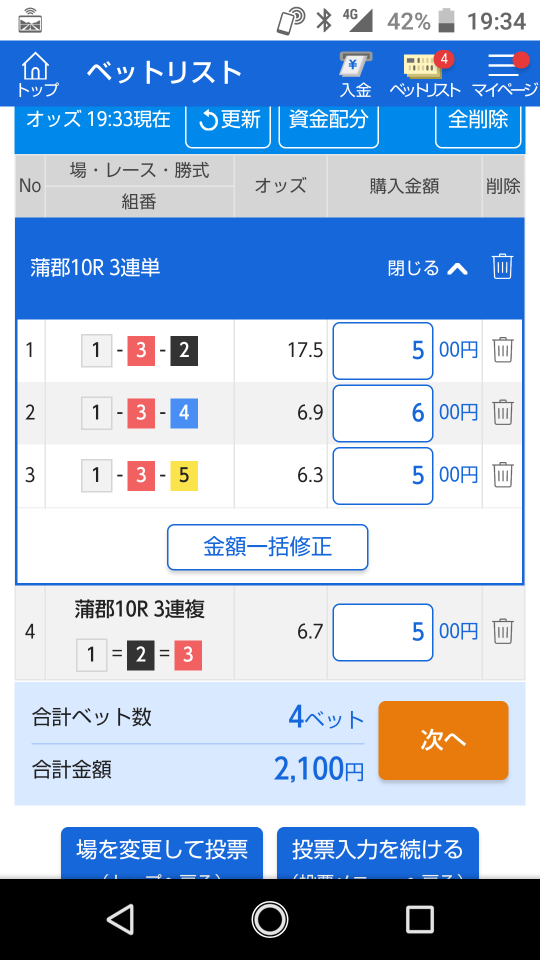Open the deposit (入金) icon
This screenshot has height=960, width=540.
click(356, 75)
